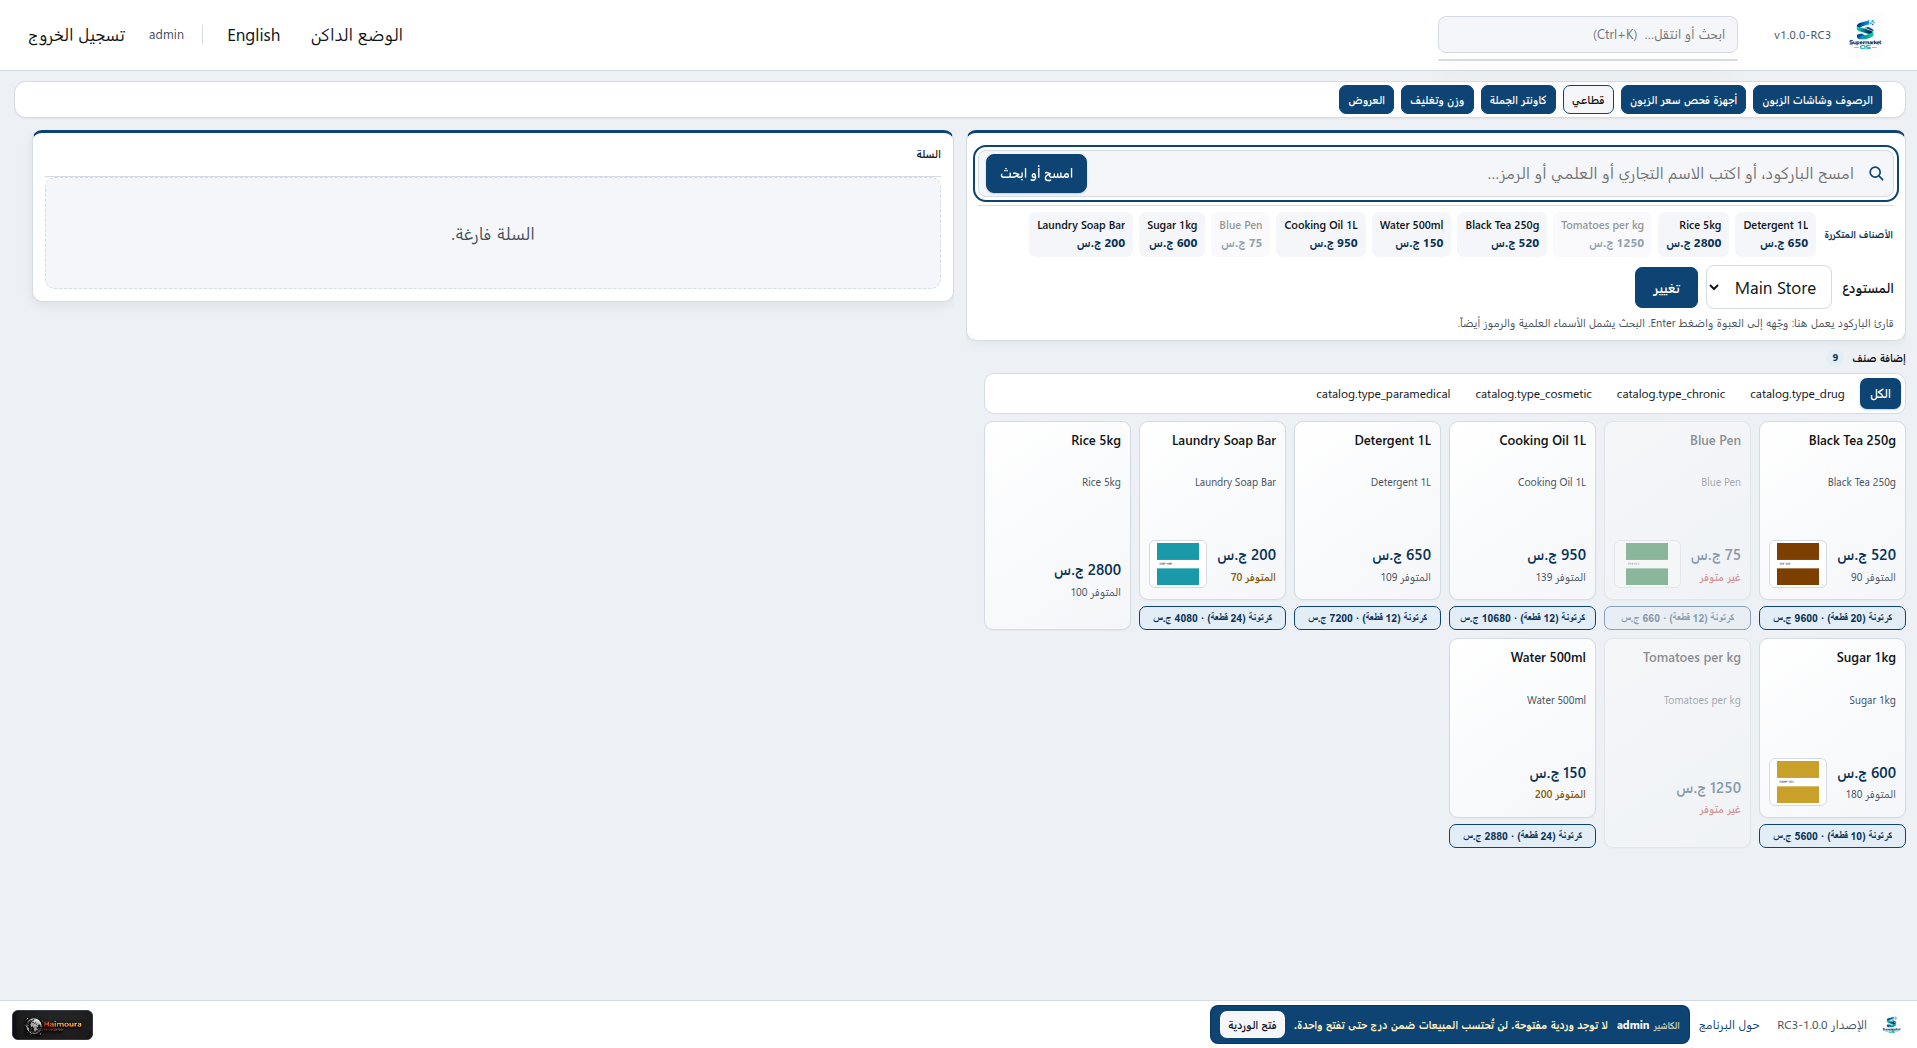Add Detergent carton priced 7200
The width and height of the screenshot is (1917, 1048).
(x=1367, y=618)
